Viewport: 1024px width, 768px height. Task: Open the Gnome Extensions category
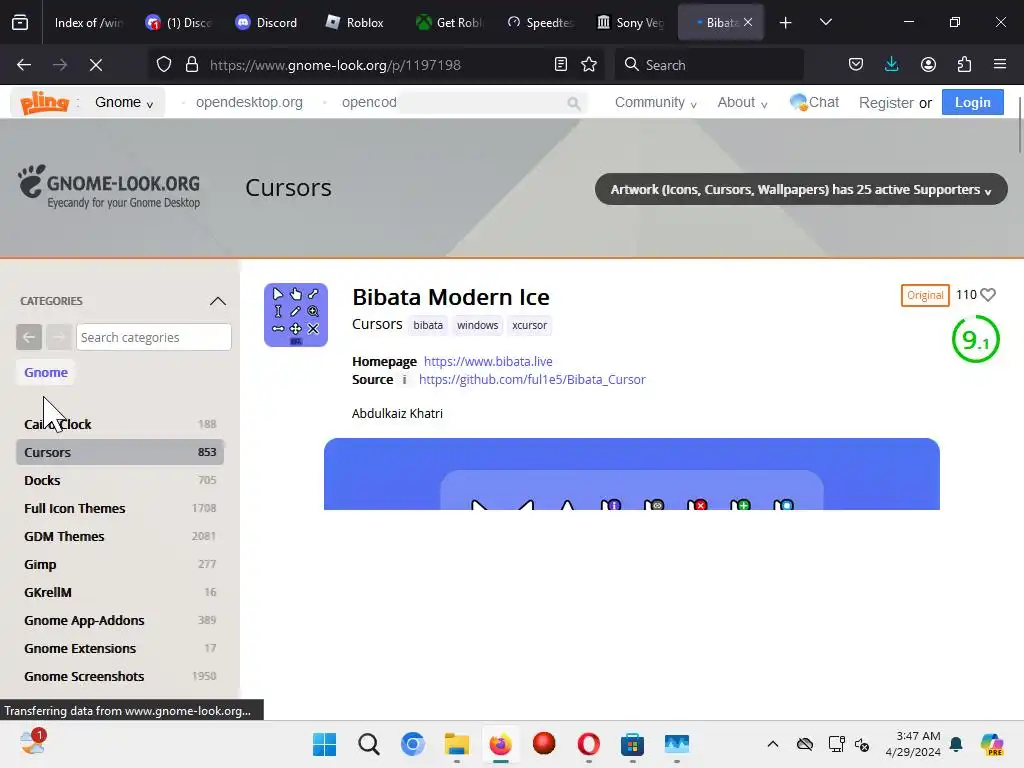(x=120, y=648)
